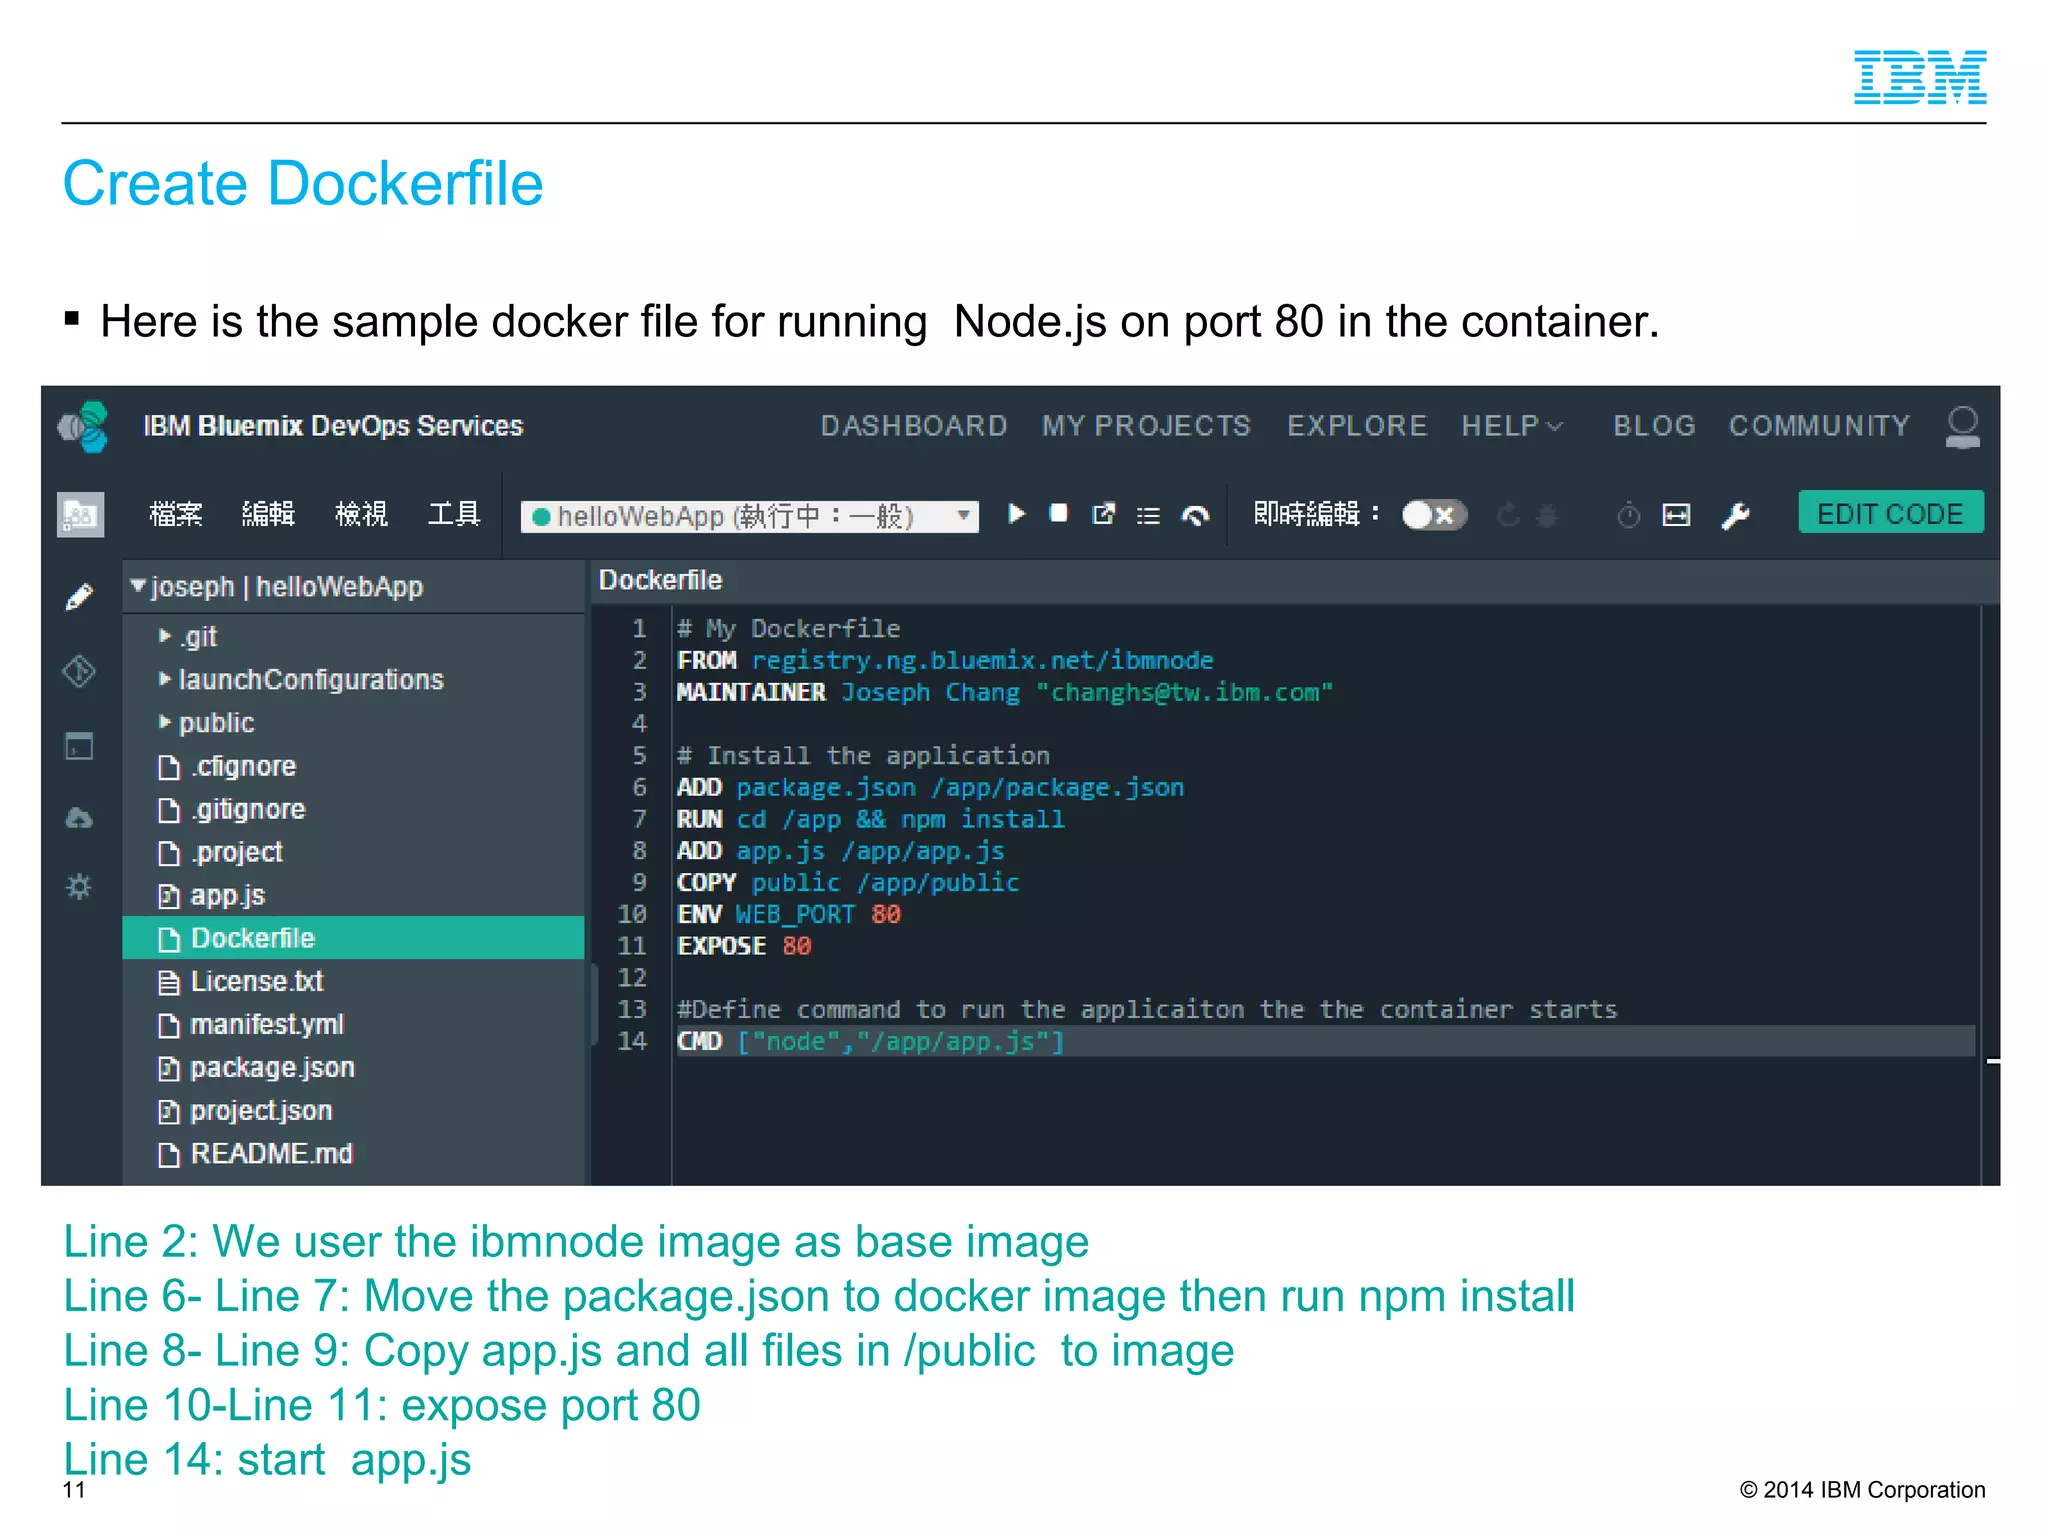
Task: Open the 檢視 (View) menu
Action: [x=361, y=514]
